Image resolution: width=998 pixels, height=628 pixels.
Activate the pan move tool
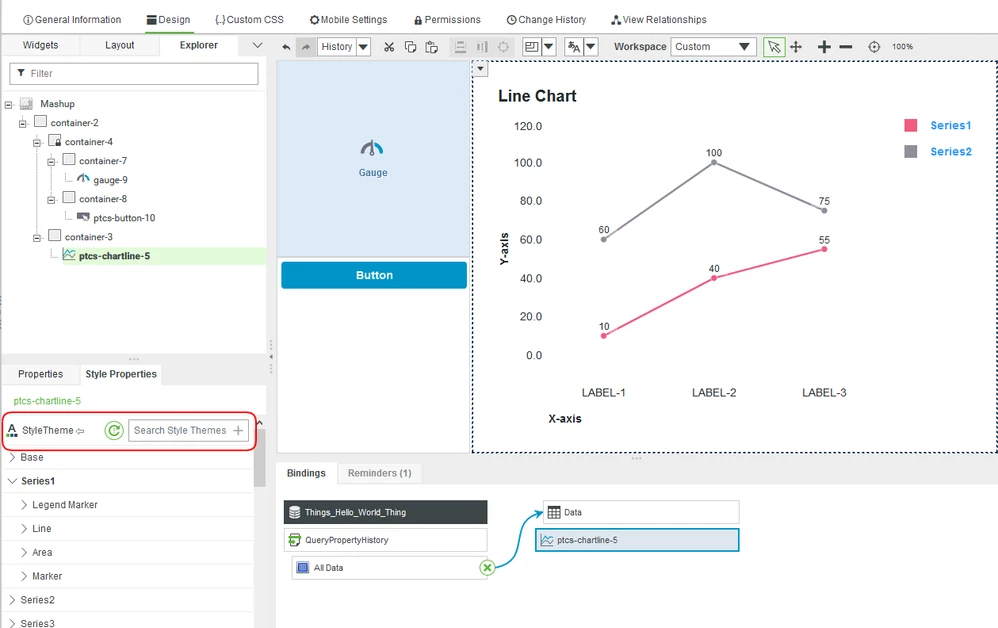(x=796, y=47)
